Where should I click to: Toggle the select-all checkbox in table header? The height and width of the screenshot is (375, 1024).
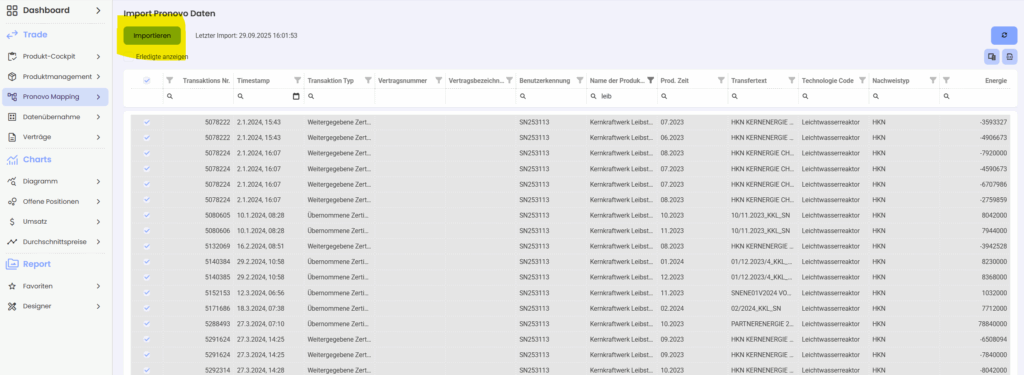click(x=146, y=80)
